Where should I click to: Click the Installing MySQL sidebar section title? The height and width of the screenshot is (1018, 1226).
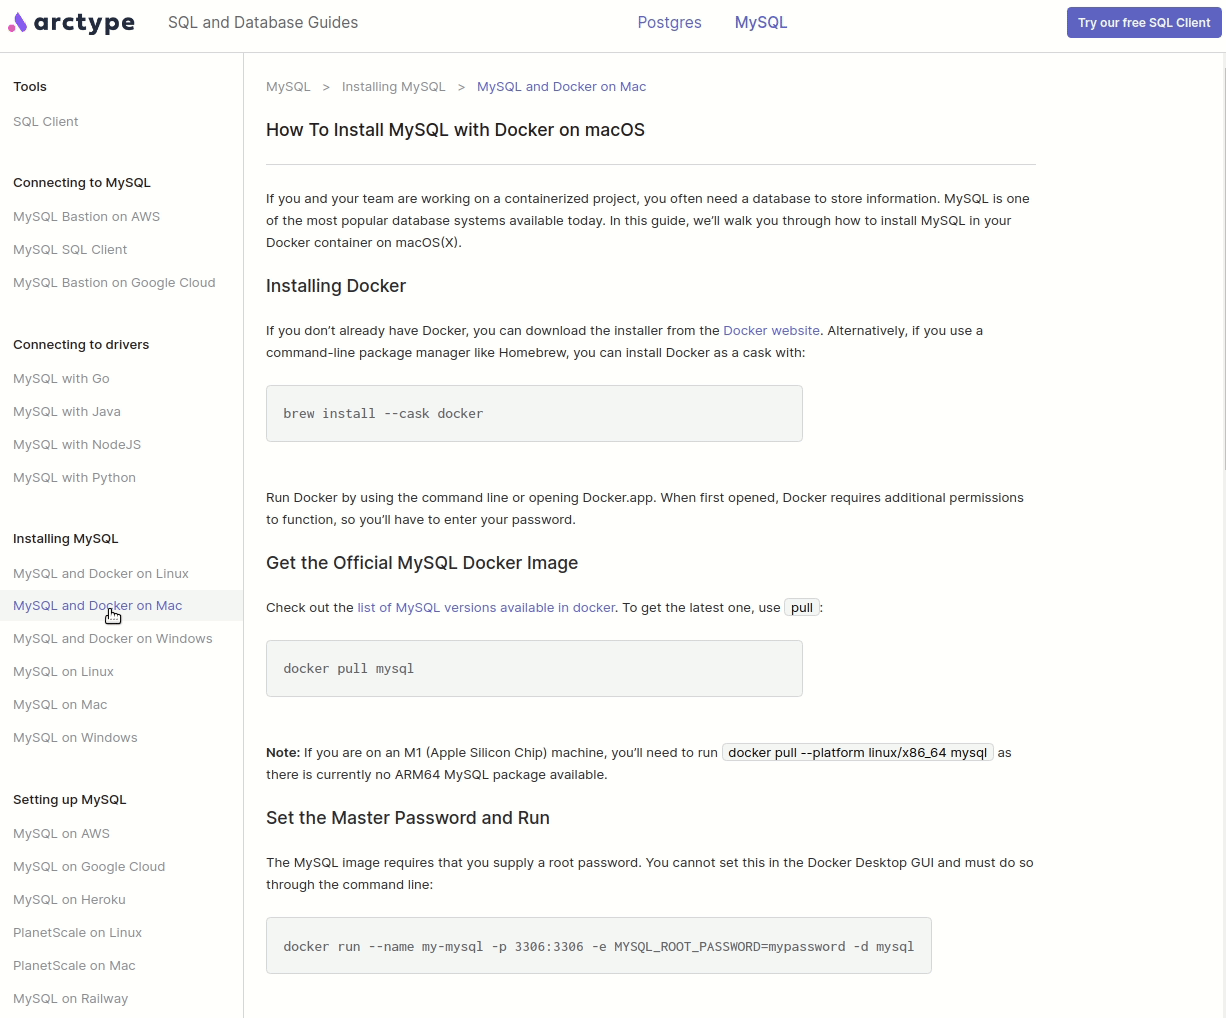click(65, 538)
